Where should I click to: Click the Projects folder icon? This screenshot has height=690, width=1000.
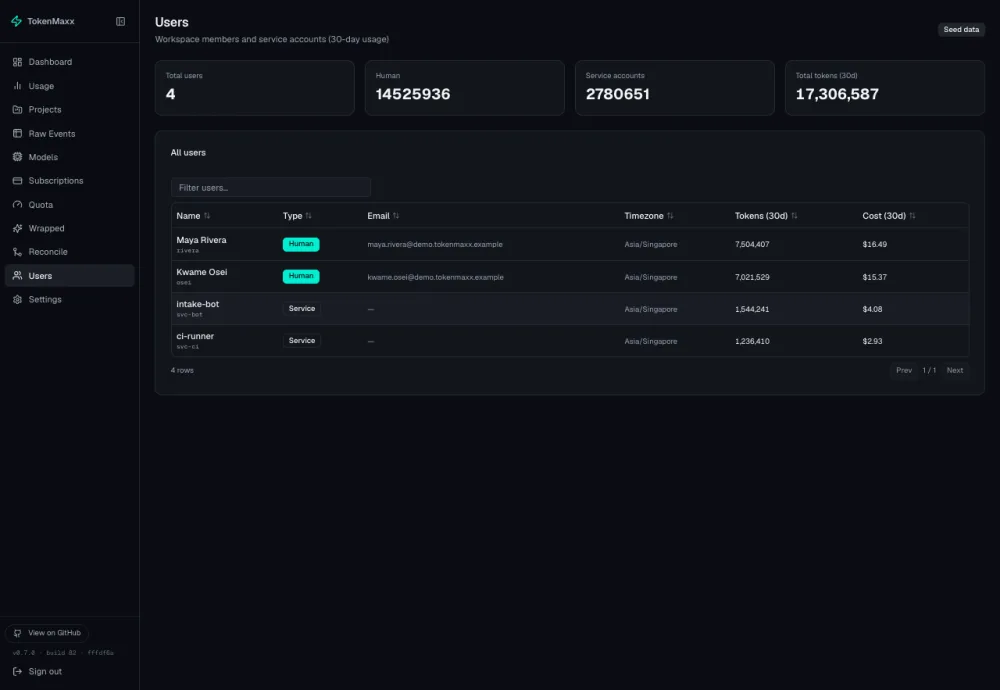pos(17,110)
